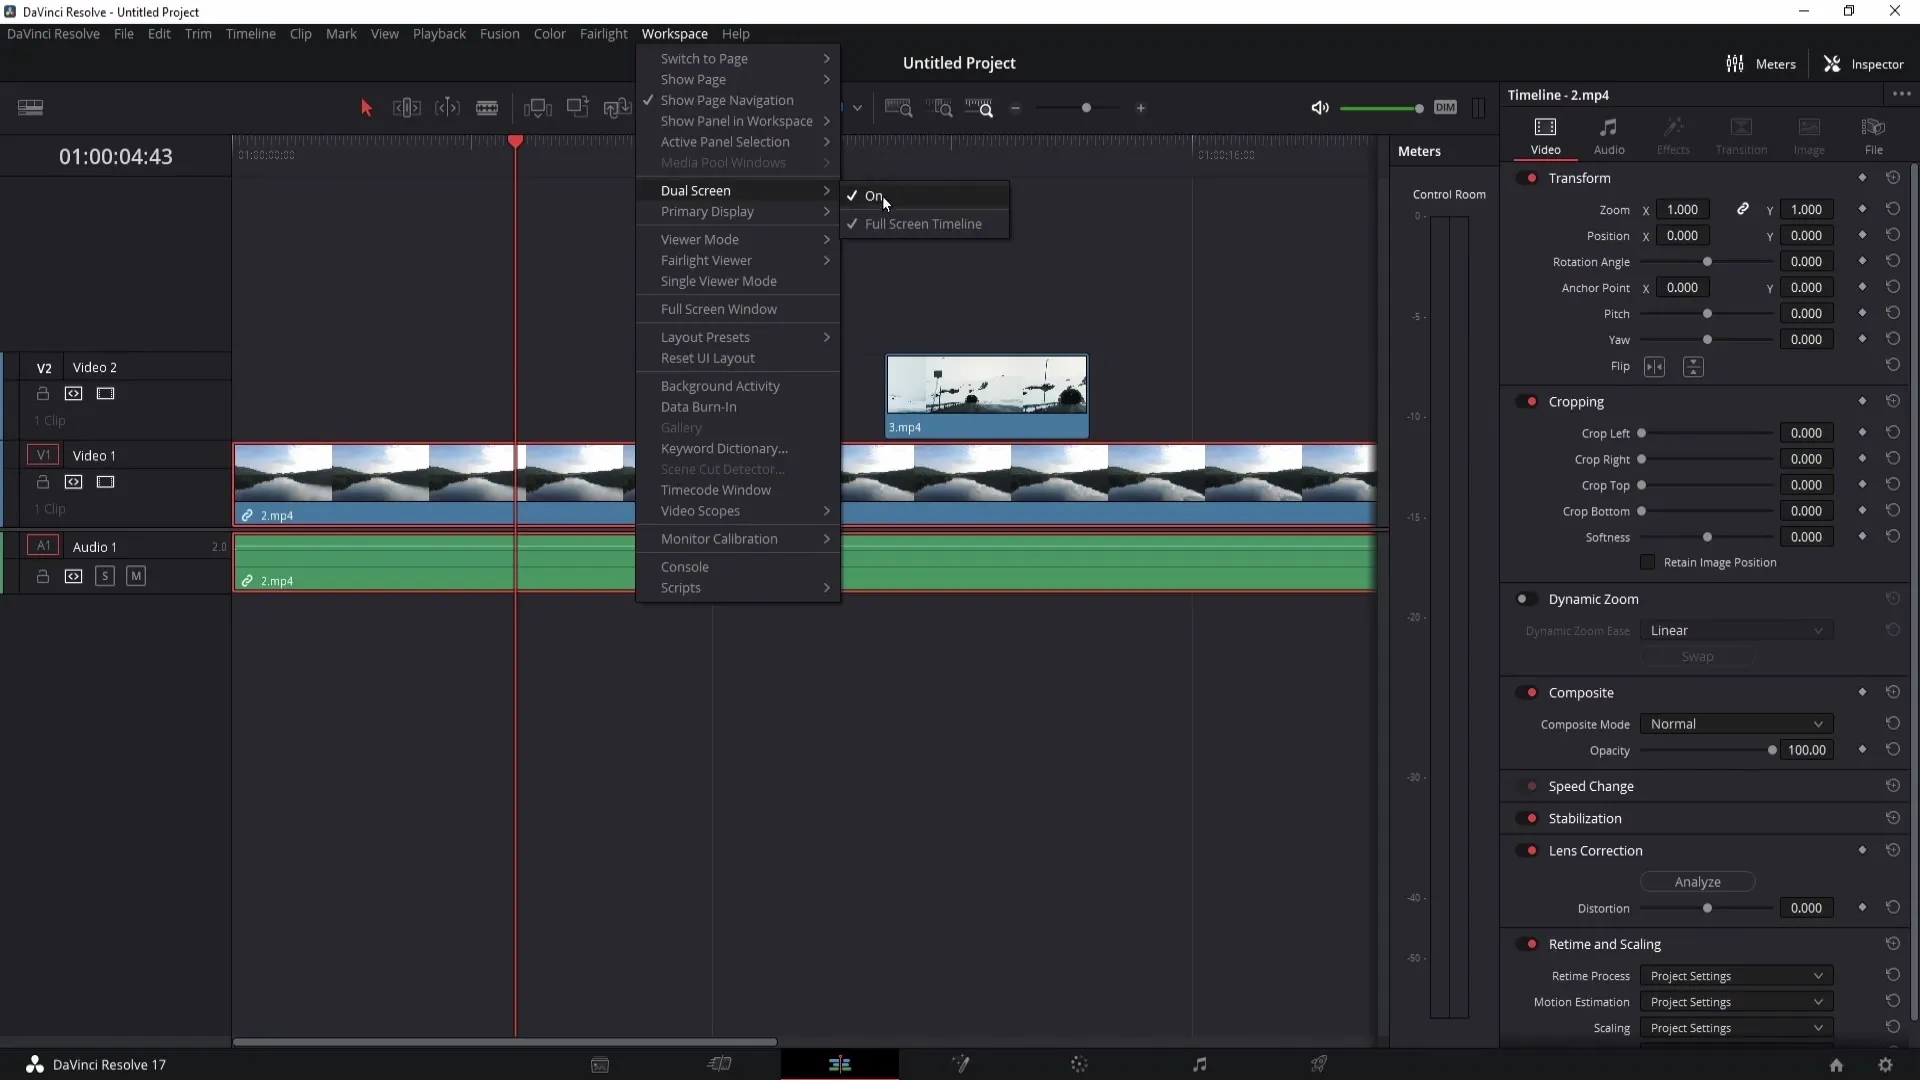Toggle Full Screen Timeline option

coord(924,224)
